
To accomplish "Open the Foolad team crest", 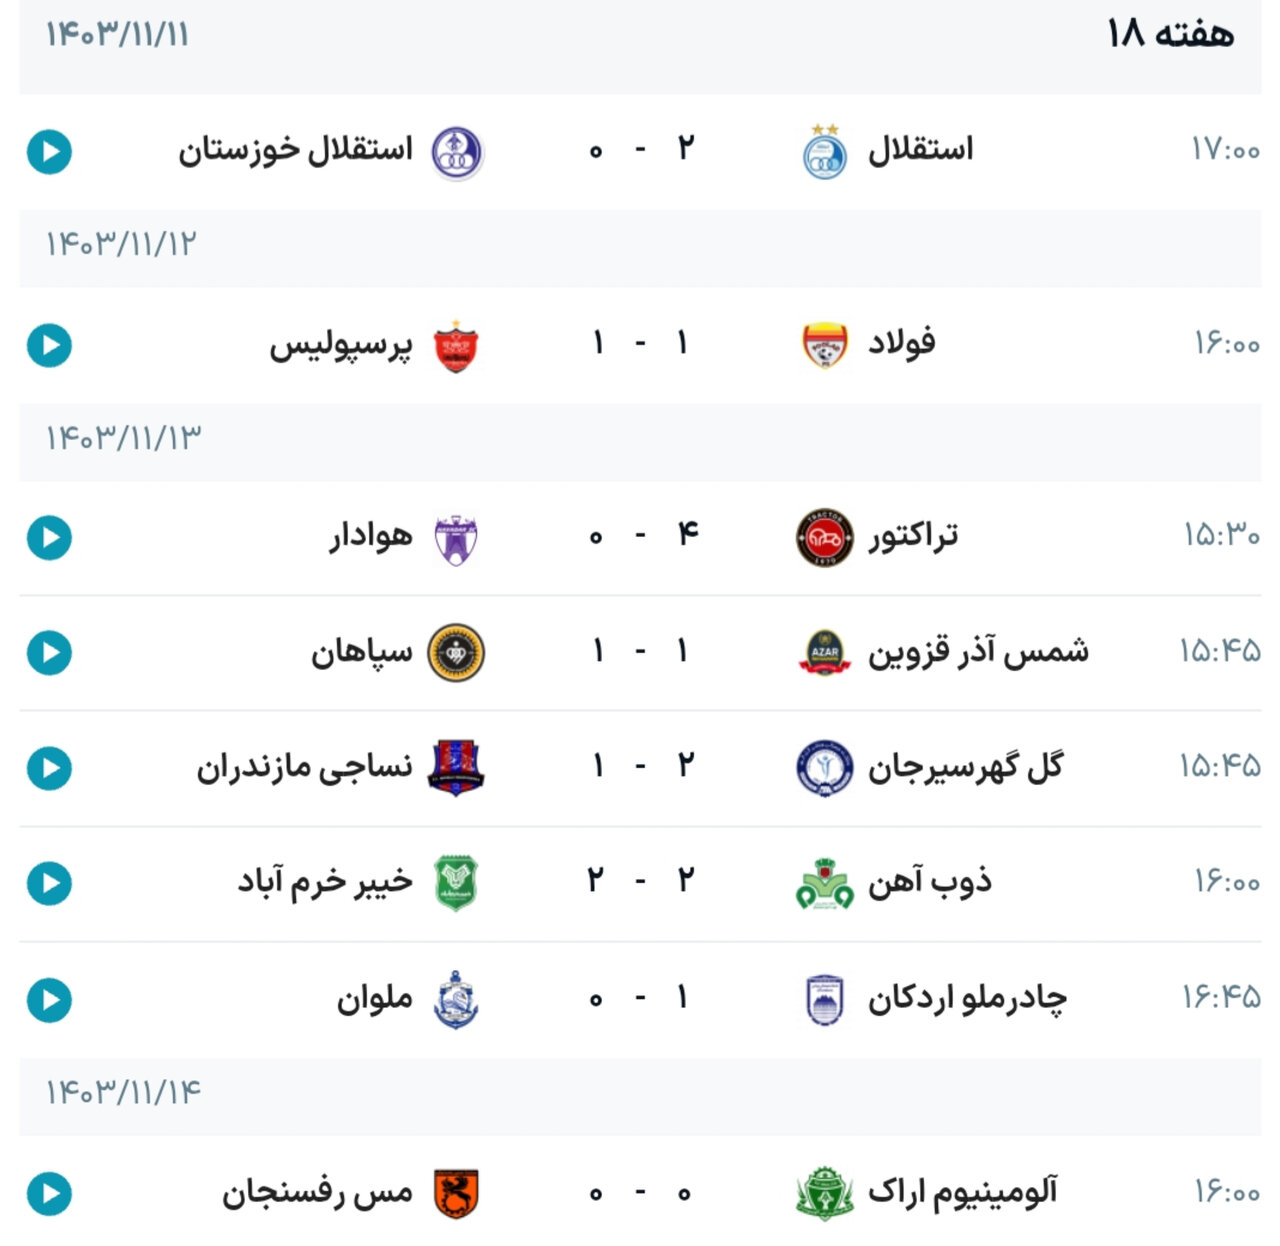I will point(825,346).
